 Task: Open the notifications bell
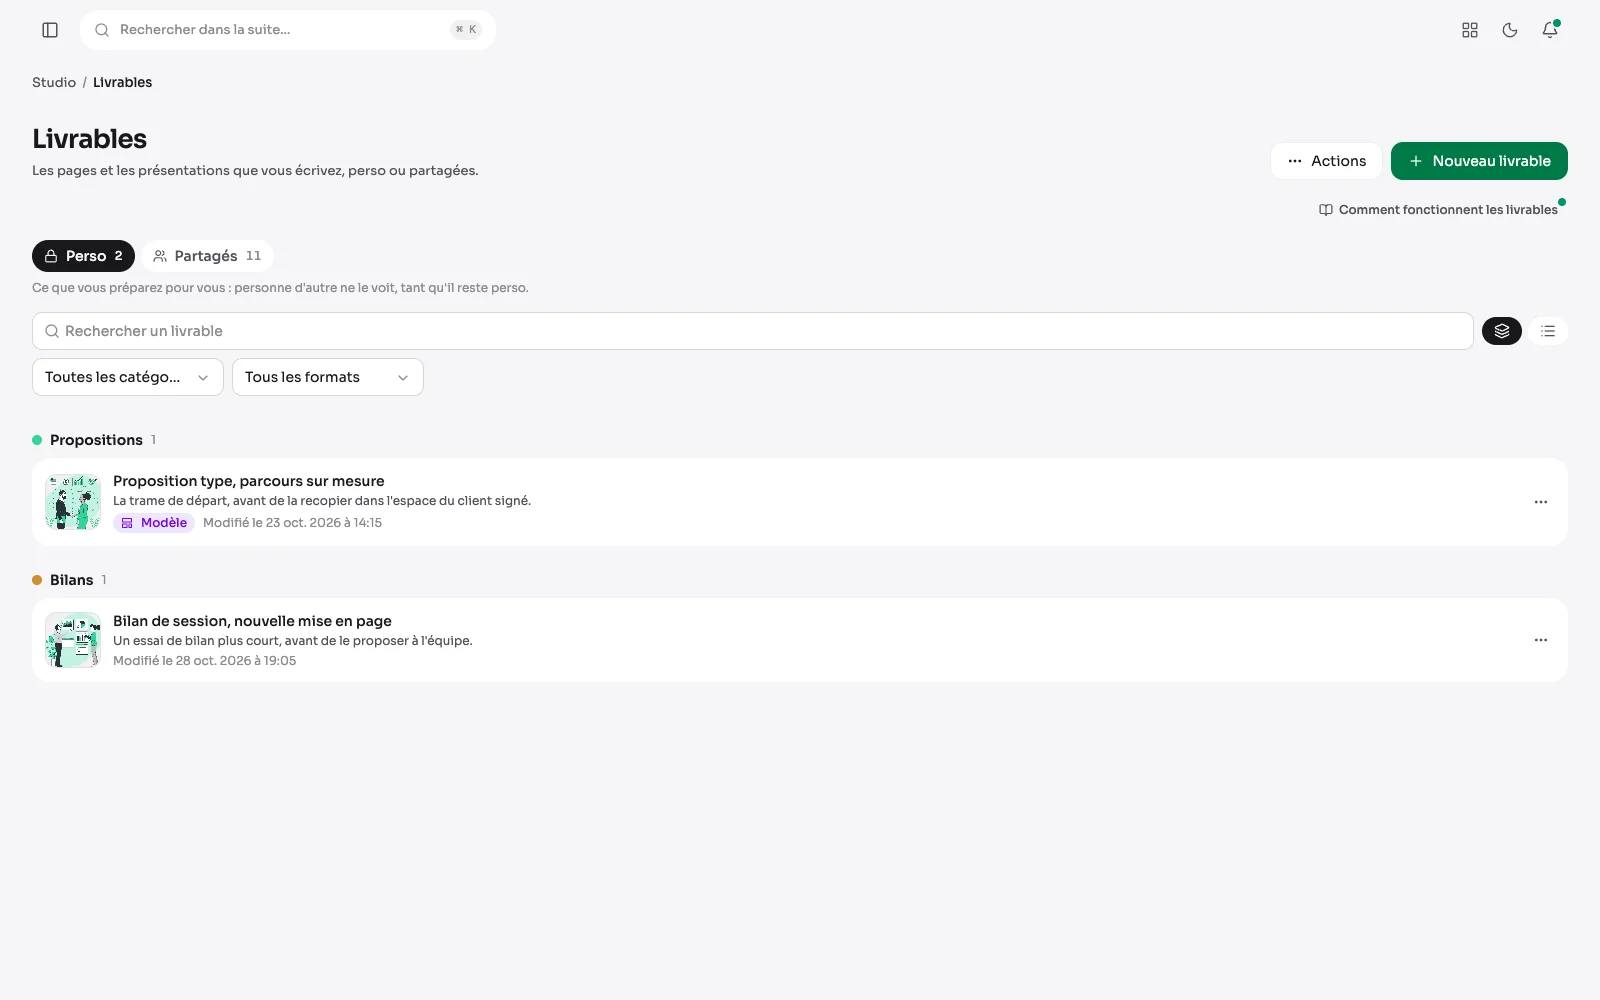[1550, 30]
